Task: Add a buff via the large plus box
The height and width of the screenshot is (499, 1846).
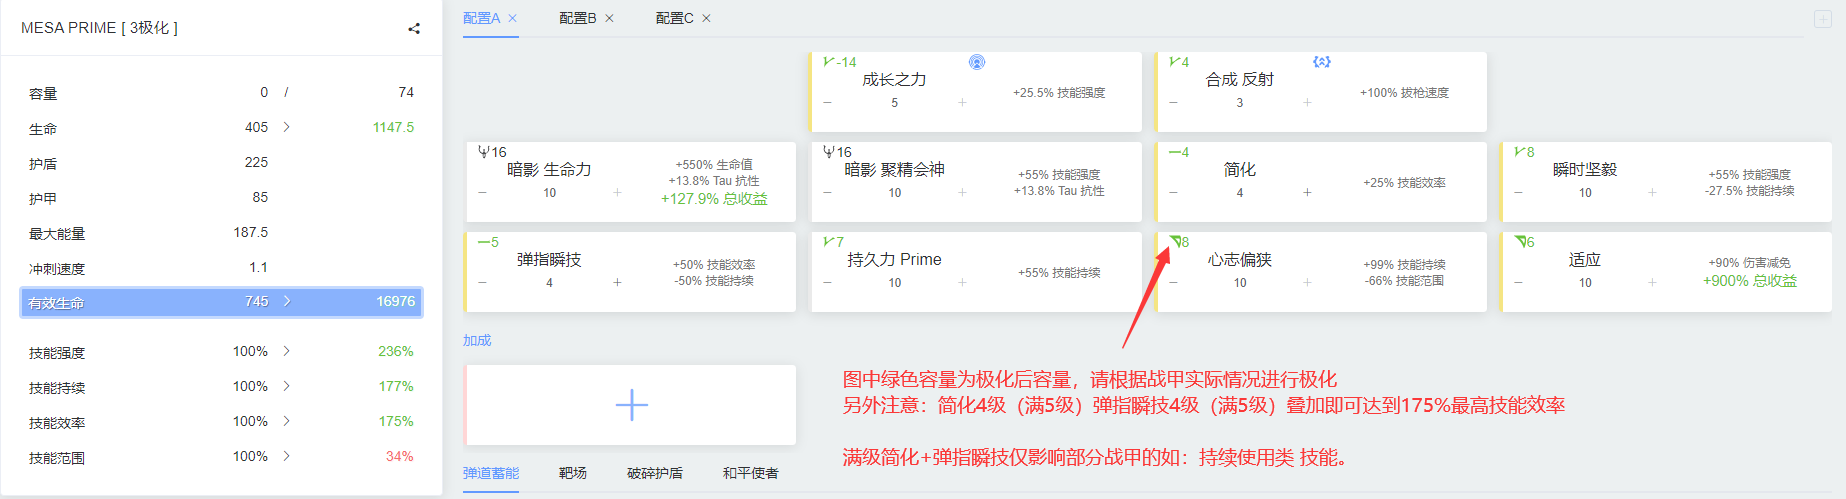Action: tap(631, 405)
